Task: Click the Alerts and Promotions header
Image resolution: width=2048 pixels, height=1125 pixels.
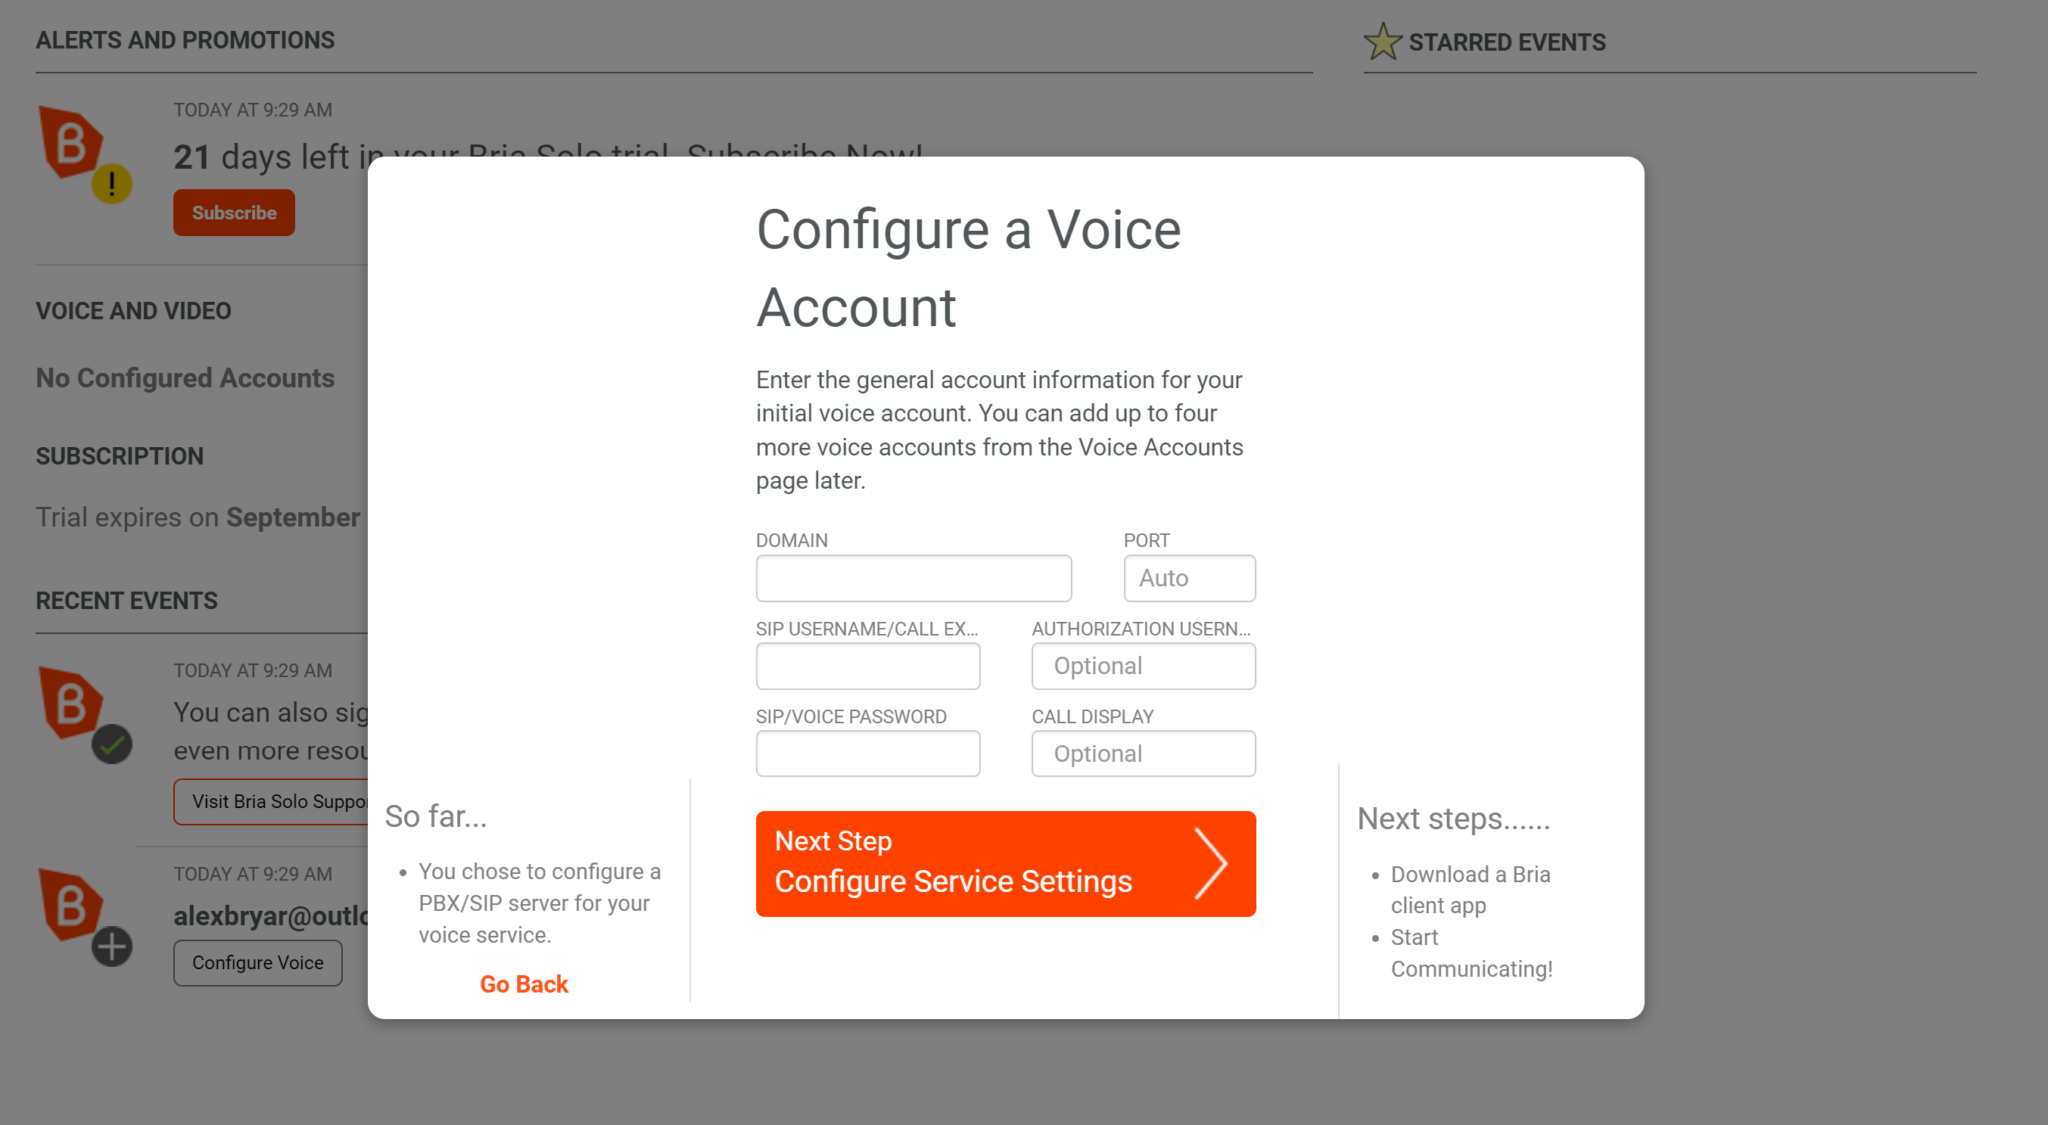Action: coord(185,40)
